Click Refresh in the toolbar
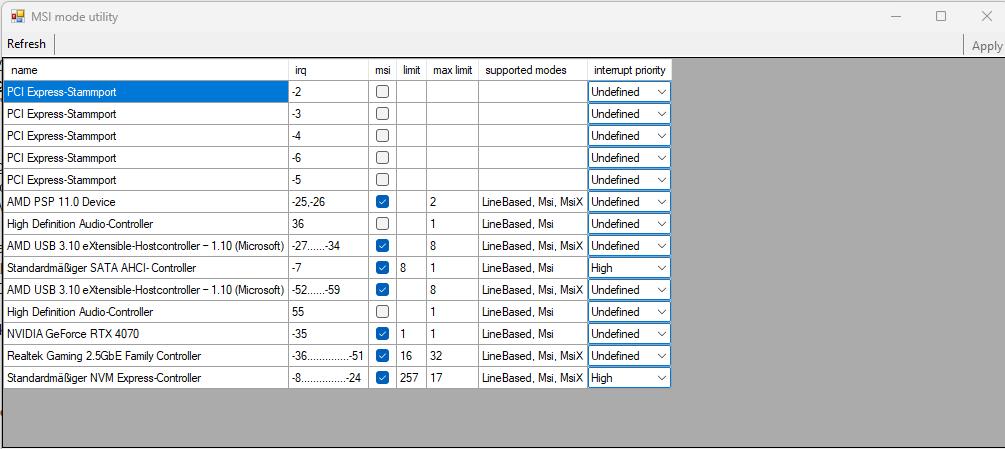The width and height of the screenshot is (1005, 449). pyautogui.click(x=26, y=44)
